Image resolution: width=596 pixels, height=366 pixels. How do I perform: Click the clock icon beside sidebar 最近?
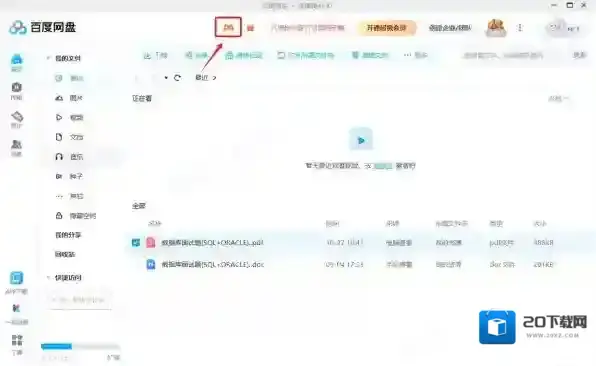click(x=59, y=78)
